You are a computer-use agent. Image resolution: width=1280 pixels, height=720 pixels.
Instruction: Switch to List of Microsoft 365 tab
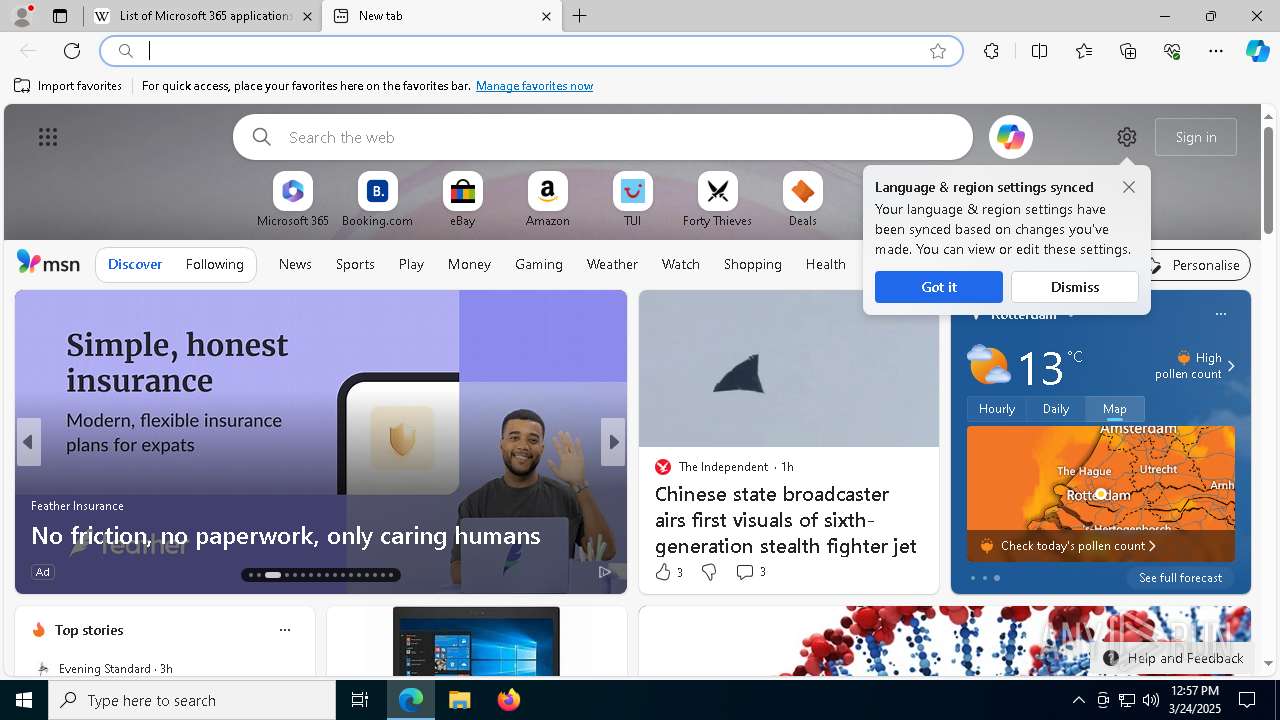(x=203, y=16)
